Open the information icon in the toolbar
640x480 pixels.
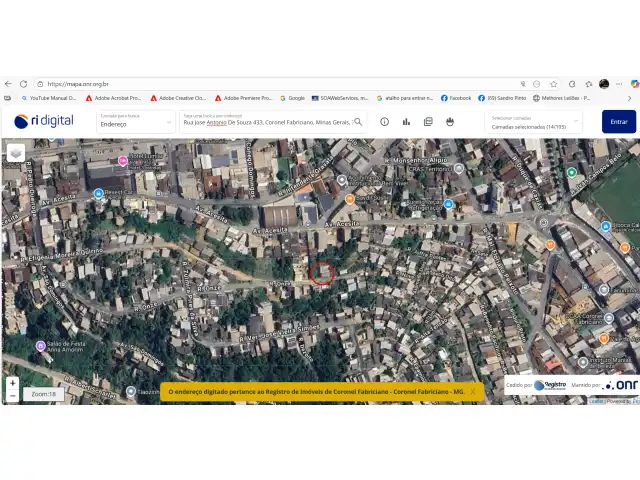384,122
